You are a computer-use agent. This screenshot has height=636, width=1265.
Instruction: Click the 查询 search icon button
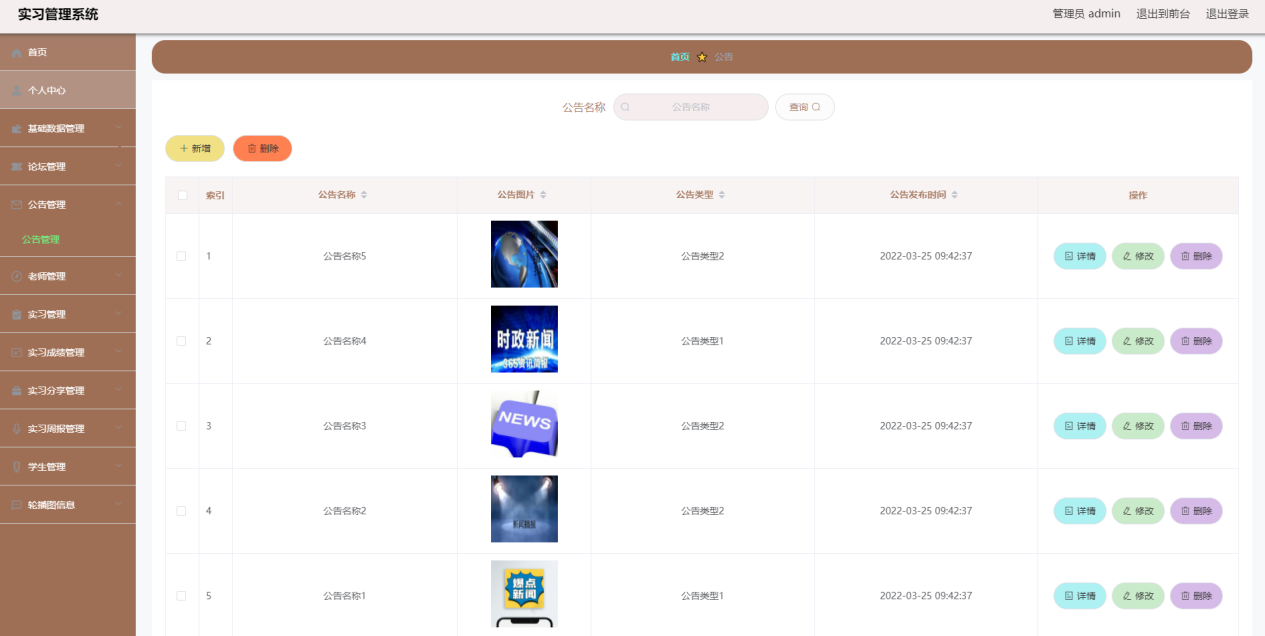[x=804, y=106]
